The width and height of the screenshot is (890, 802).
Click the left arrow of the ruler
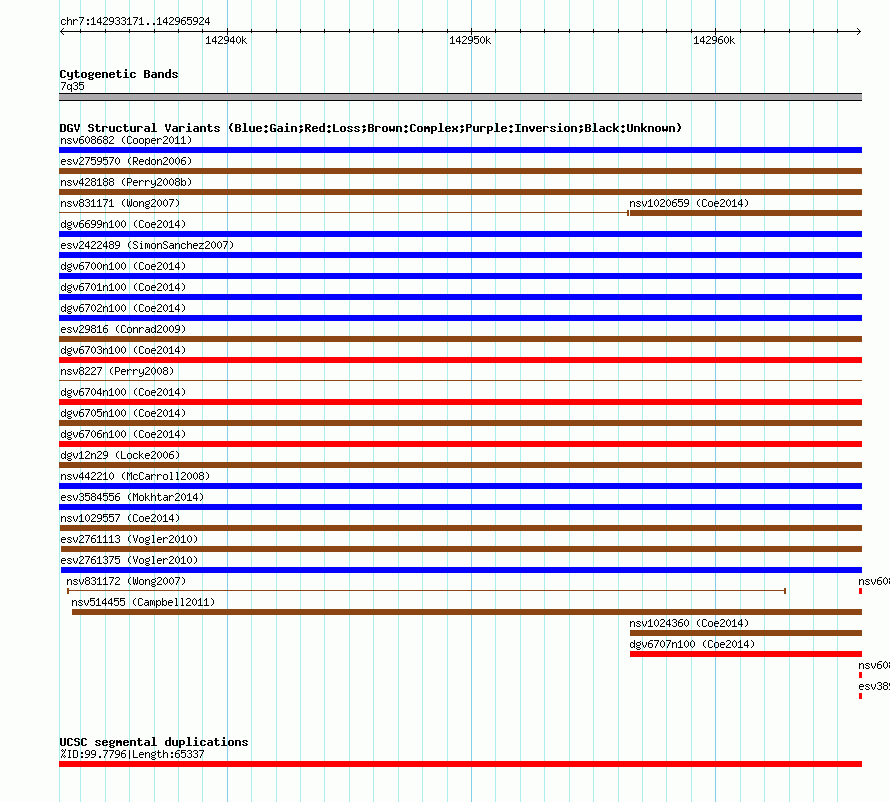pyautogui.click(x=62, y=31)
